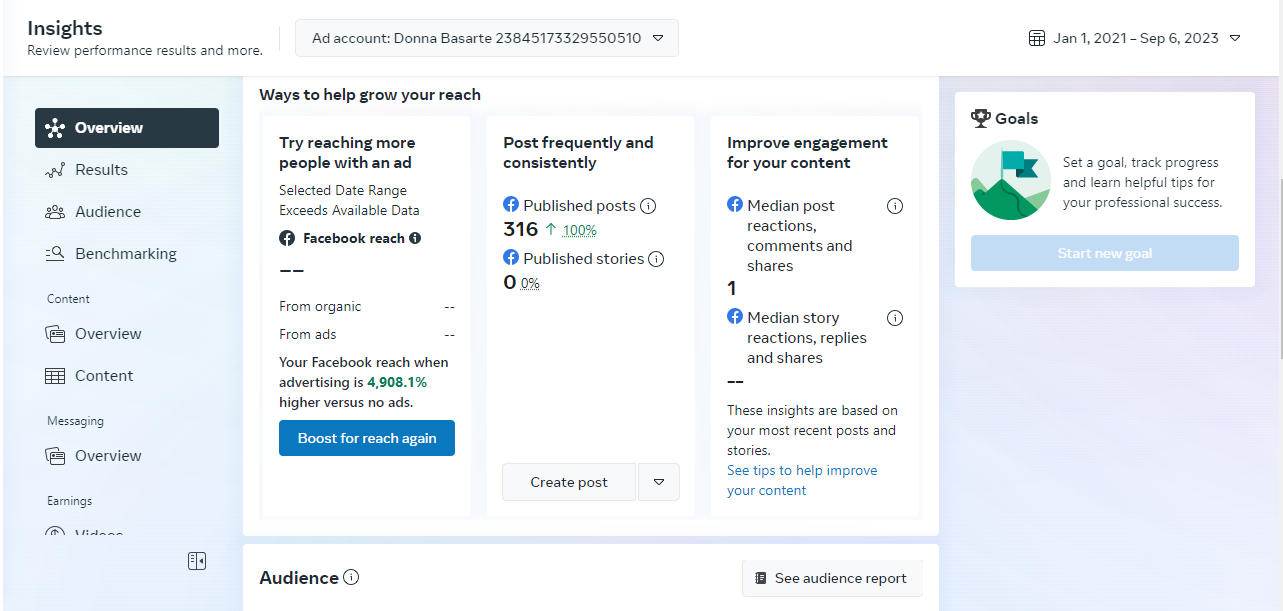Click the See audience report button

point(832,578)
